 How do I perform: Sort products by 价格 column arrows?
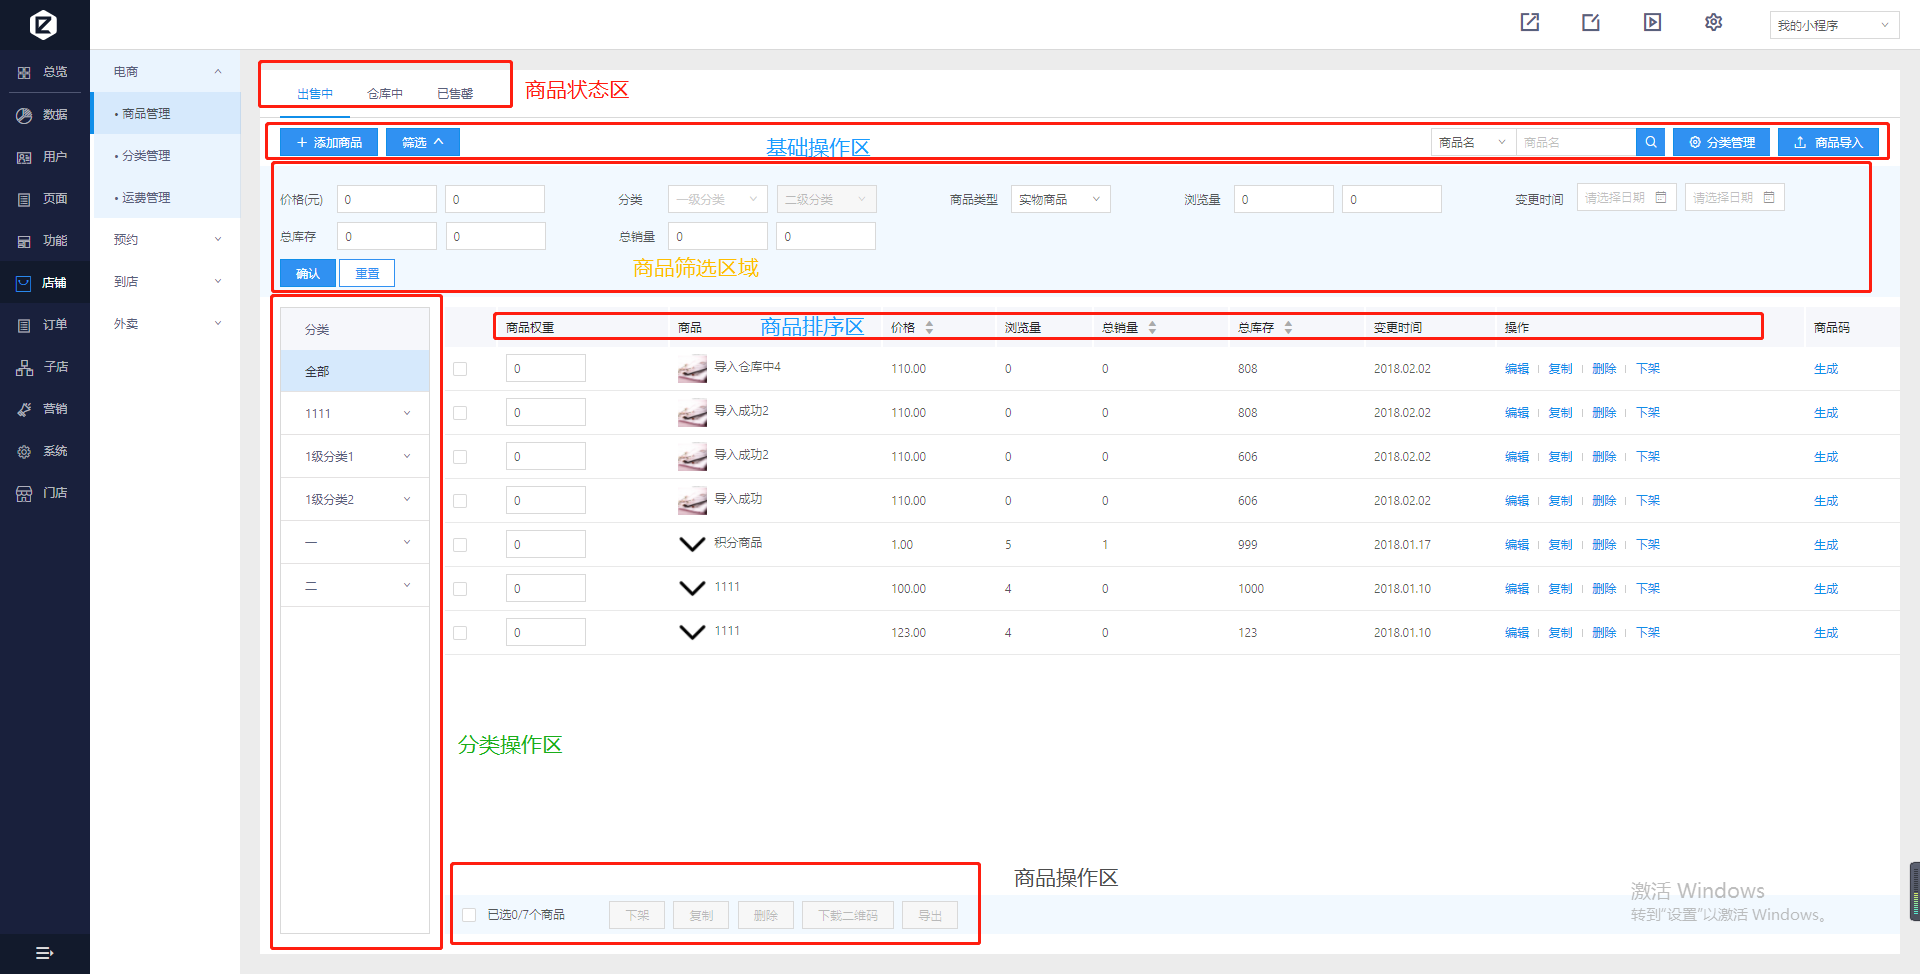coord(929,328)
